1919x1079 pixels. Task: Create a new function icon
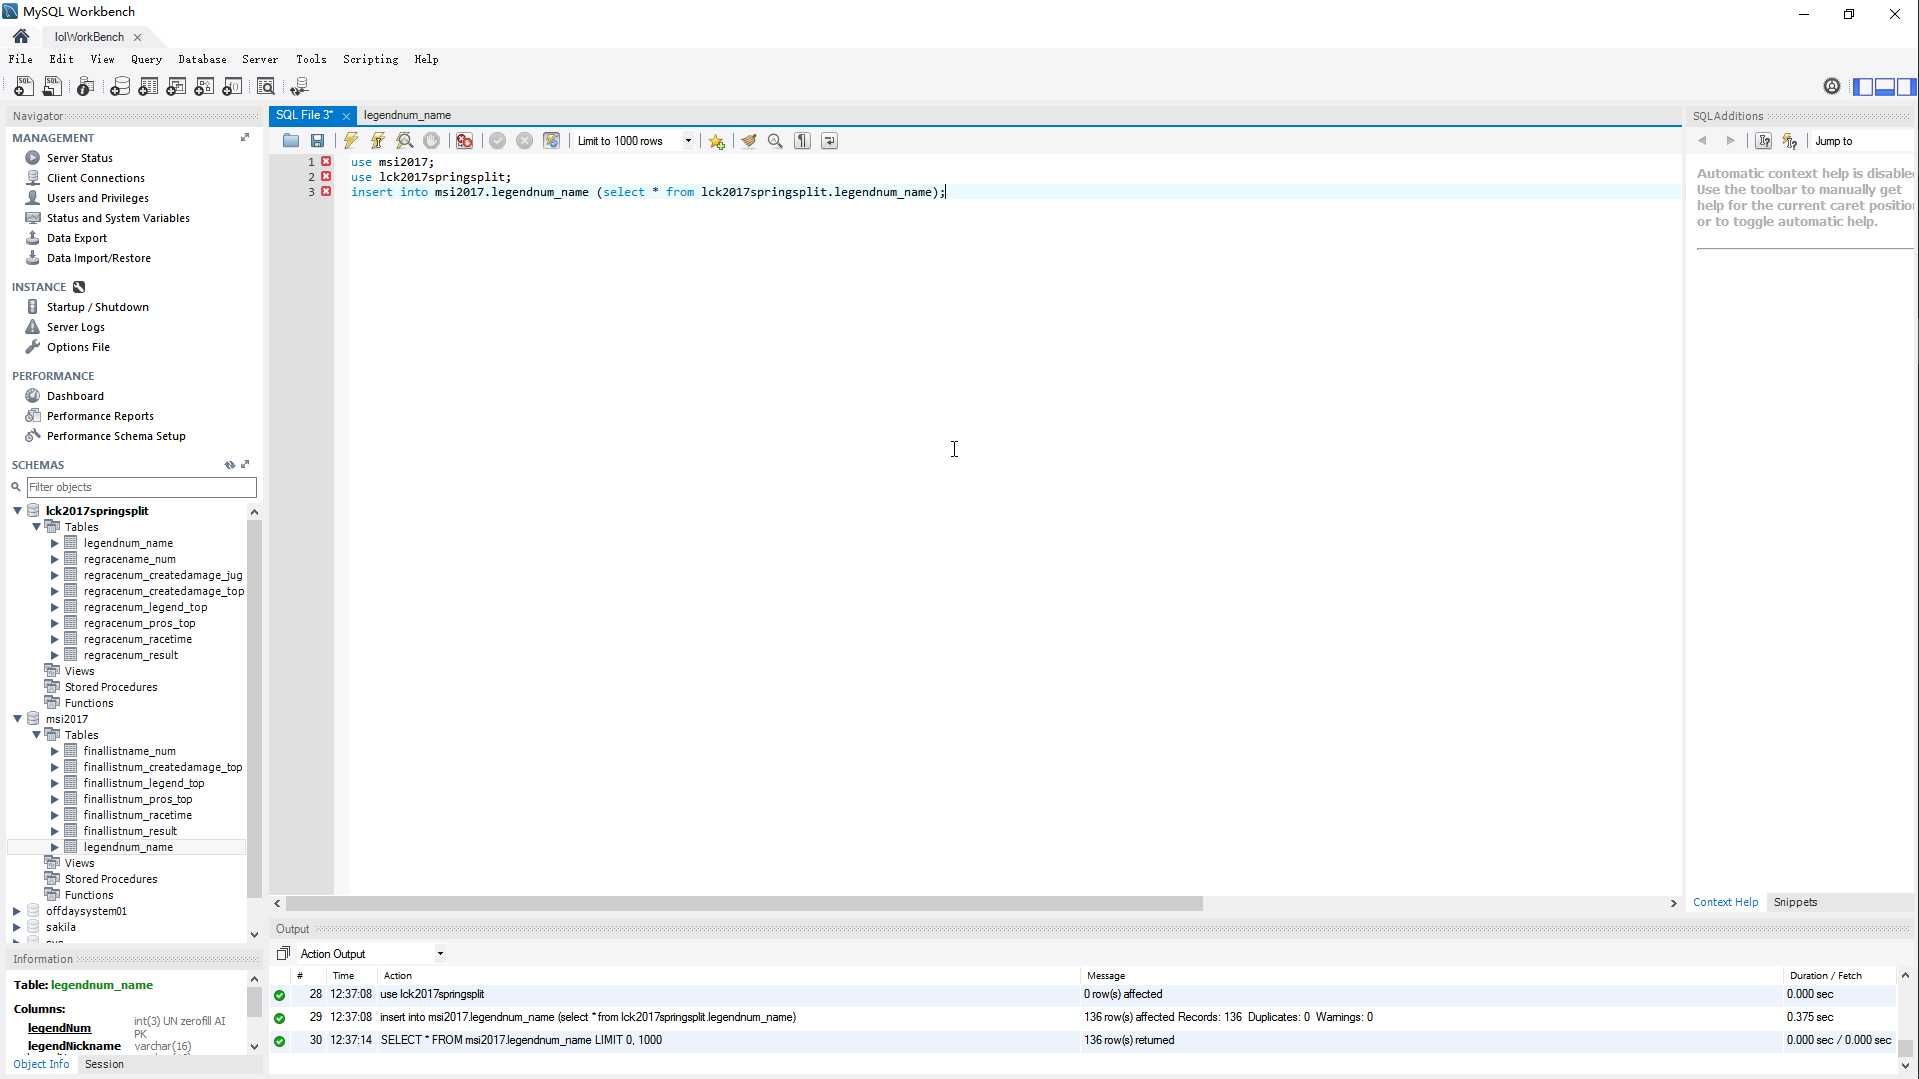click(232, 87)
